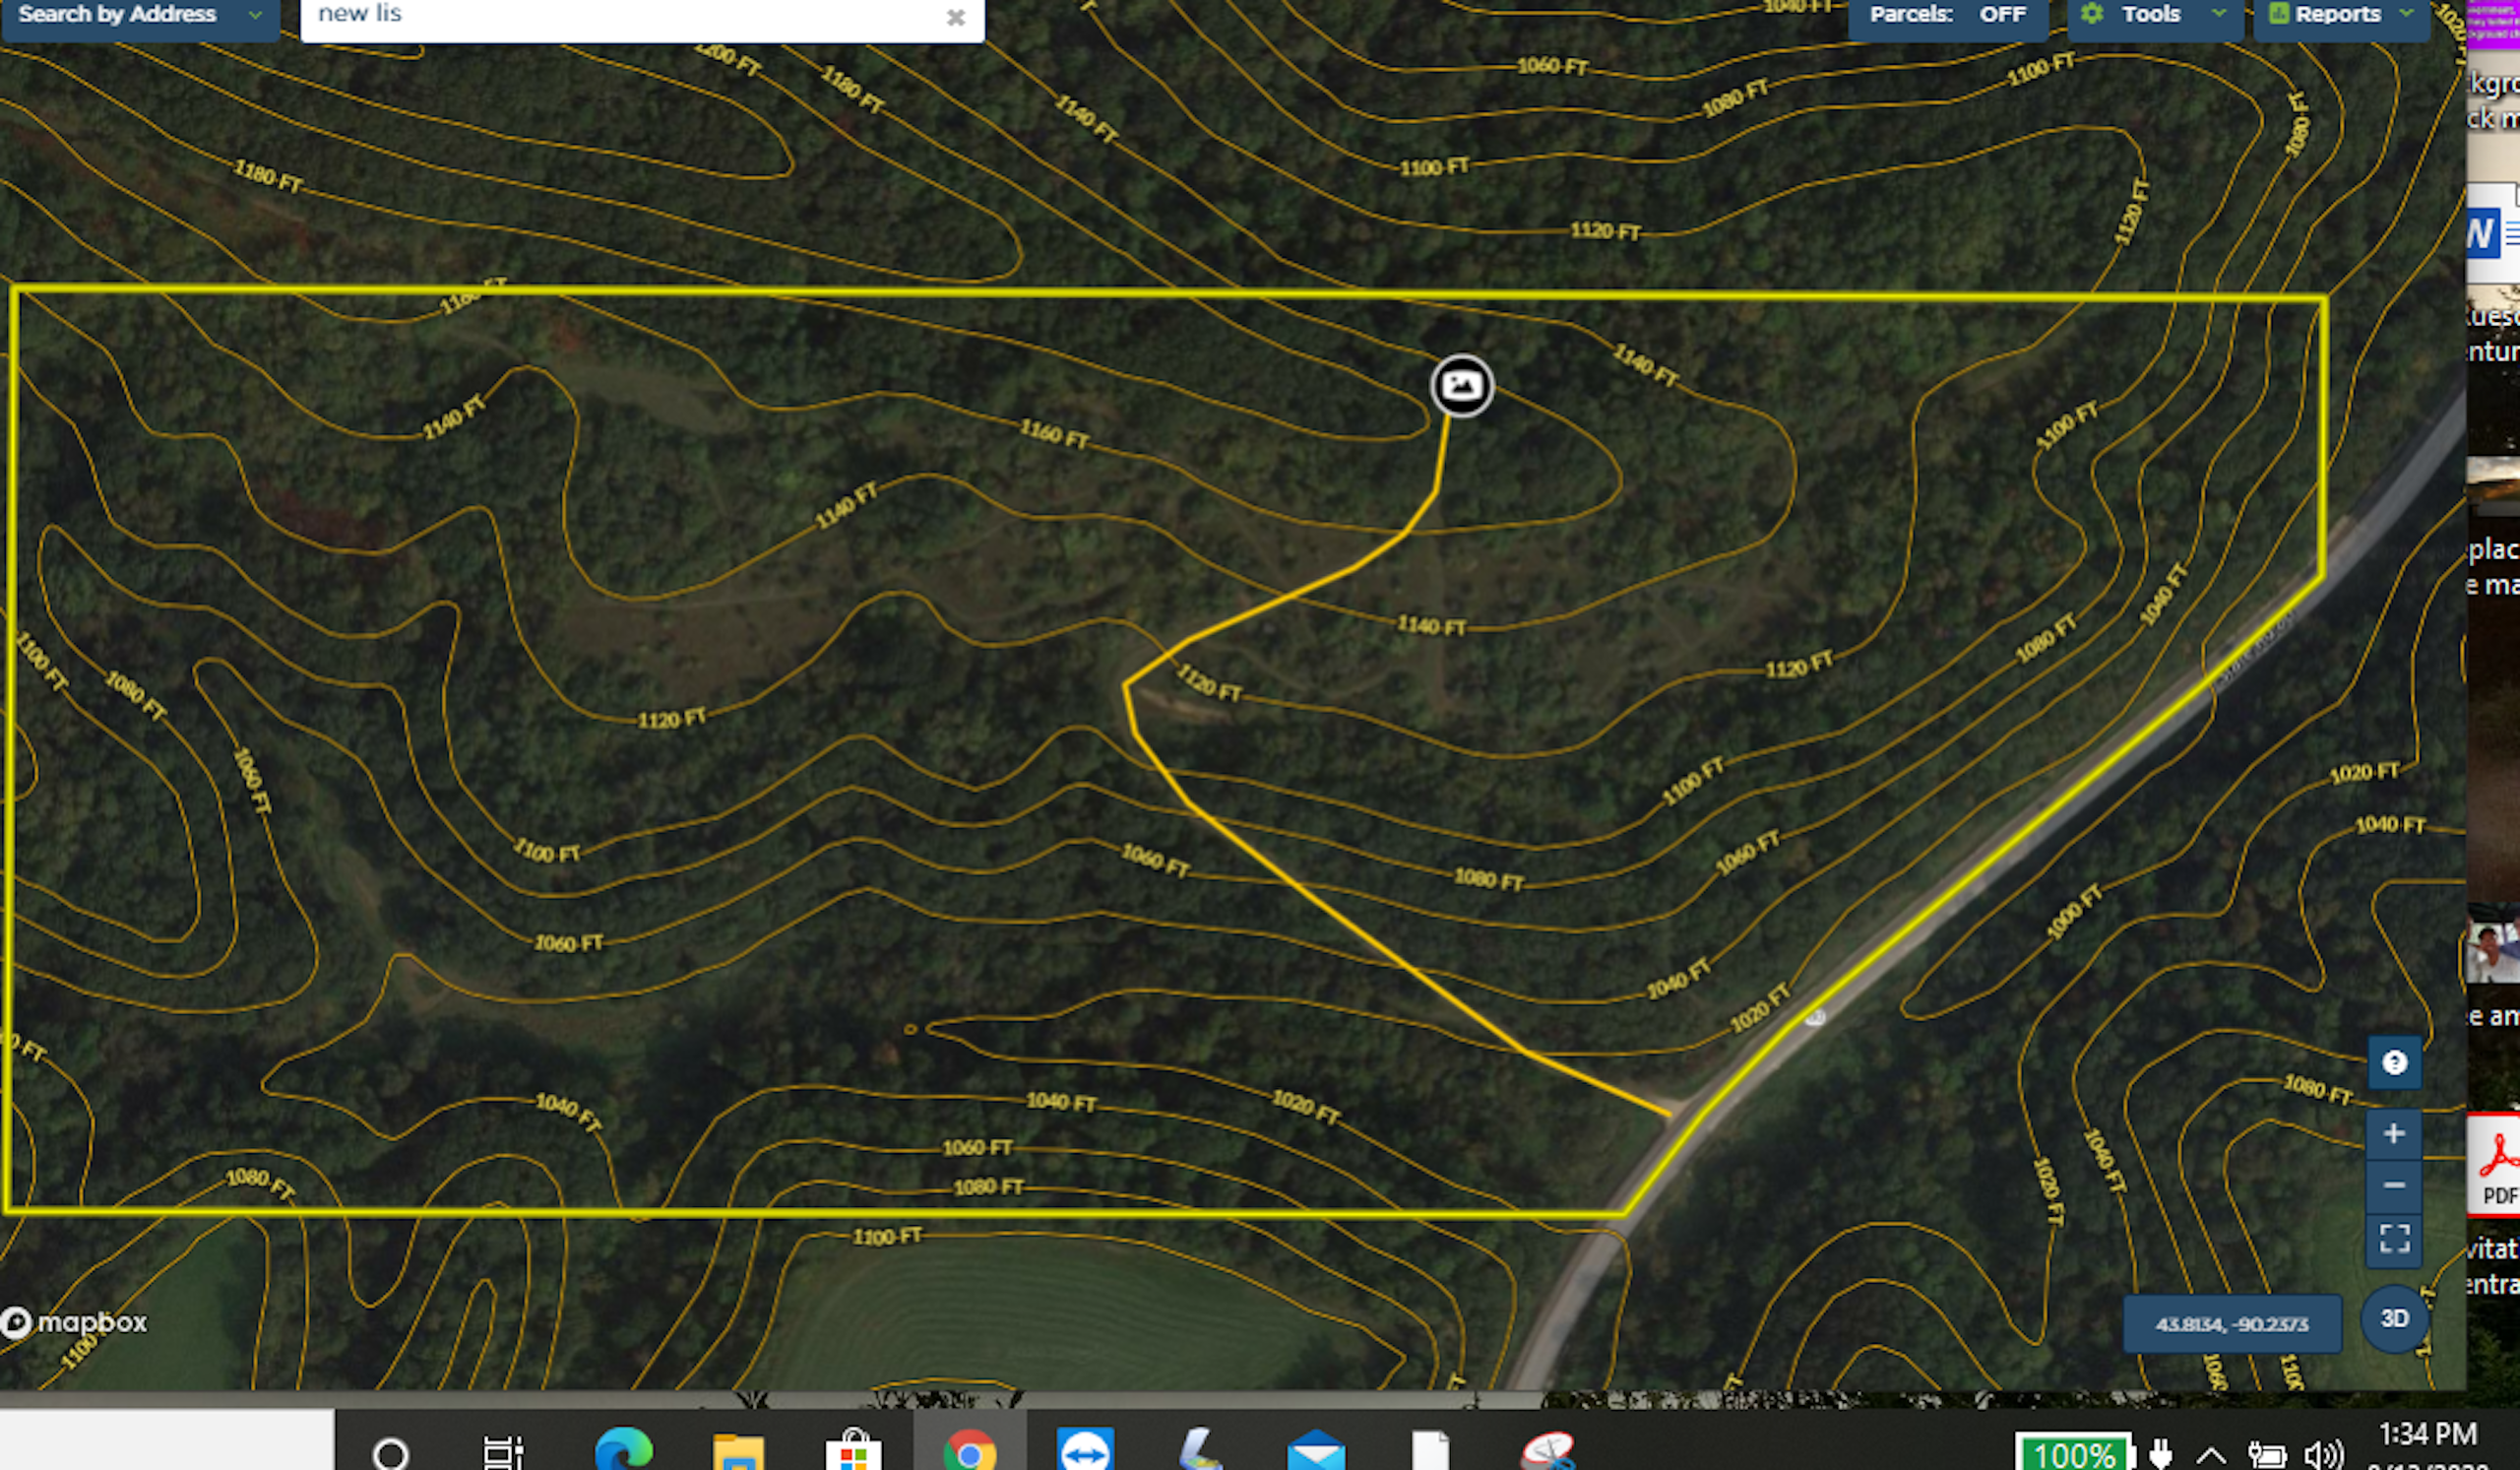Open Search by Address dropdown
Image resolution: width=2520 pixels, height=1470 pixels.
click(x=140, y=15)
